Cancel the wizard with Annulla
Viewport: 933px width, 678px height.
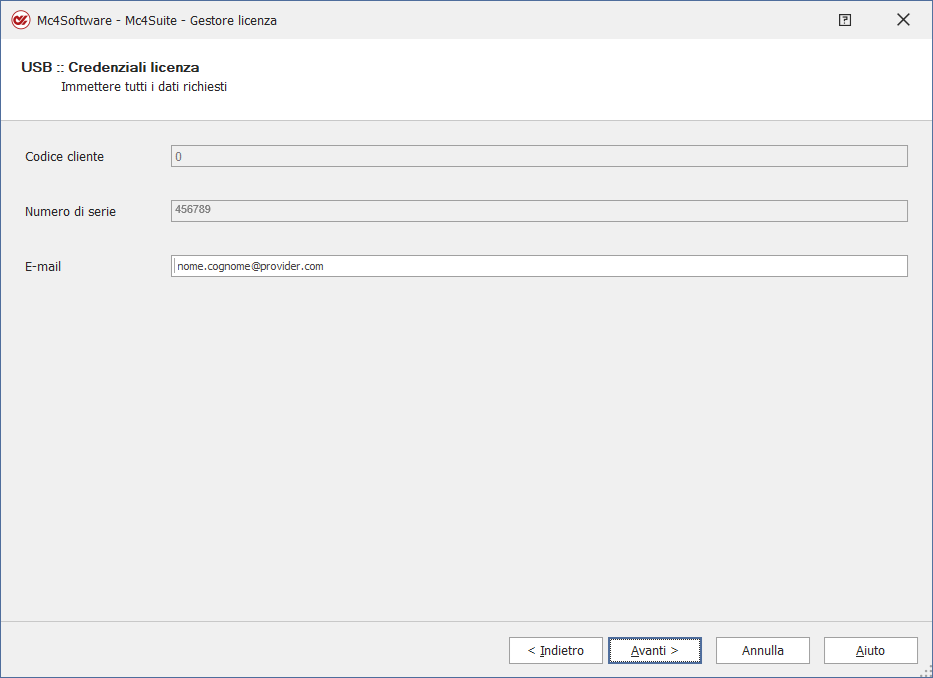[762, 650]
